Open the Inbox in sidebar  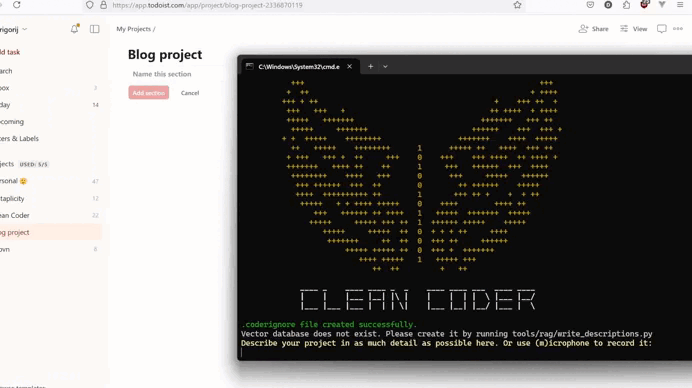tap(5, 88)
